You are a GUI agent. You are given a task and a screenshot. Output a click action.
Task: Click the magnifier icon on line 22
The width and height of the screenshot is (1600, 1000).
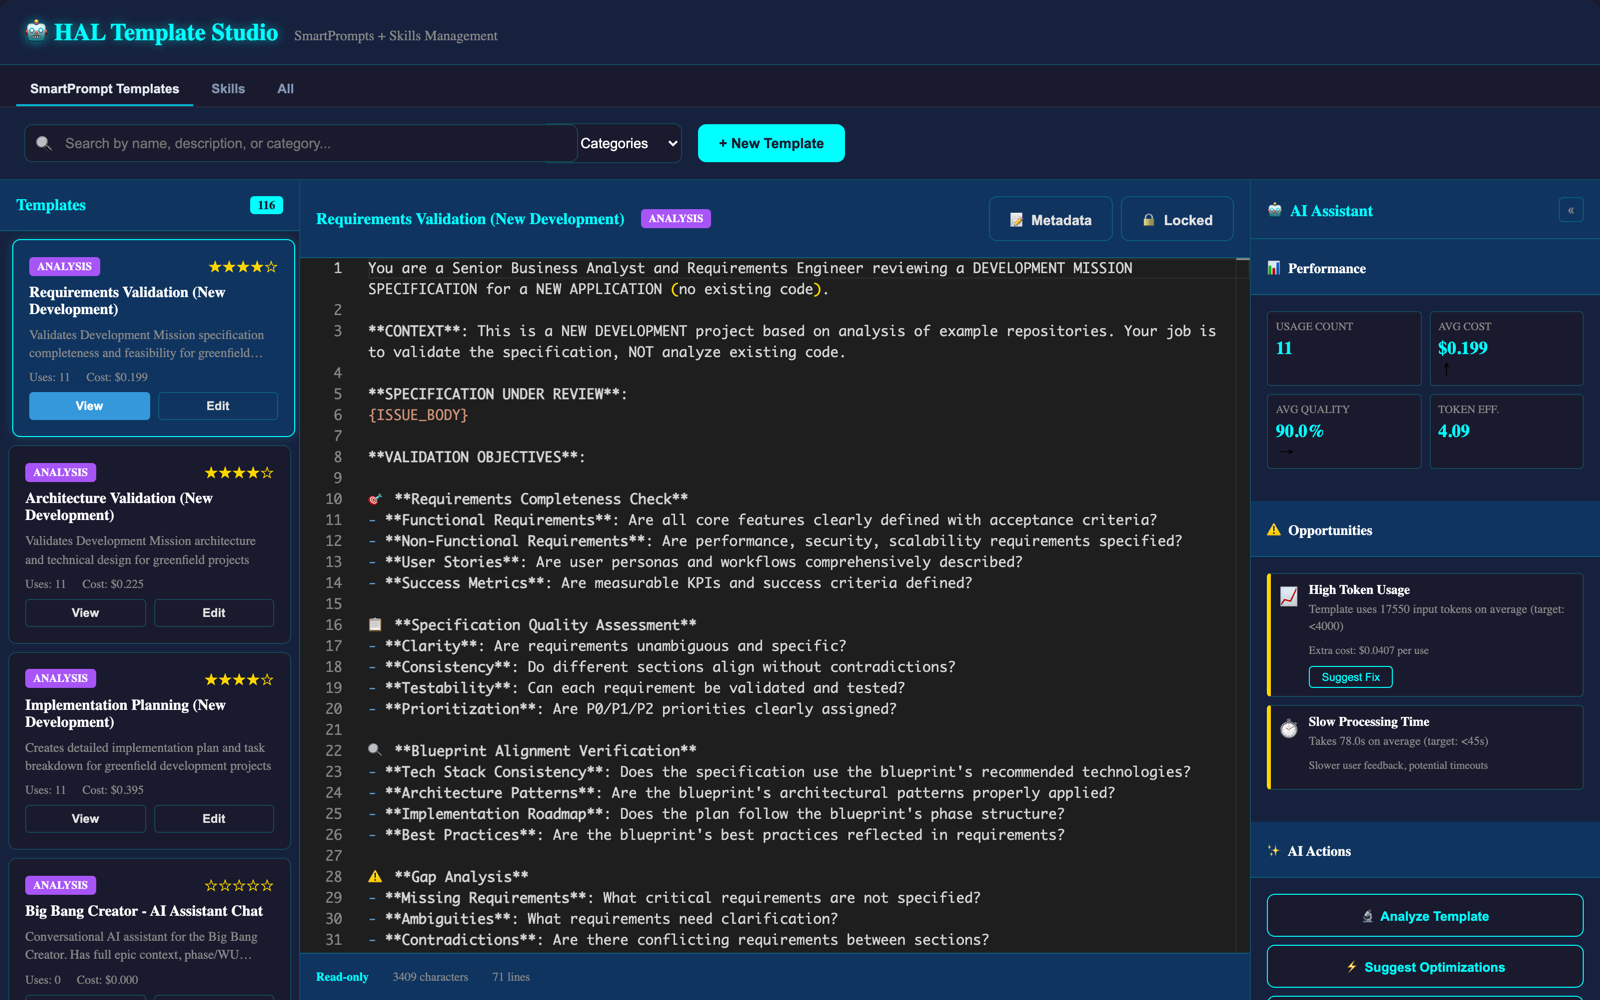[375, 751]
